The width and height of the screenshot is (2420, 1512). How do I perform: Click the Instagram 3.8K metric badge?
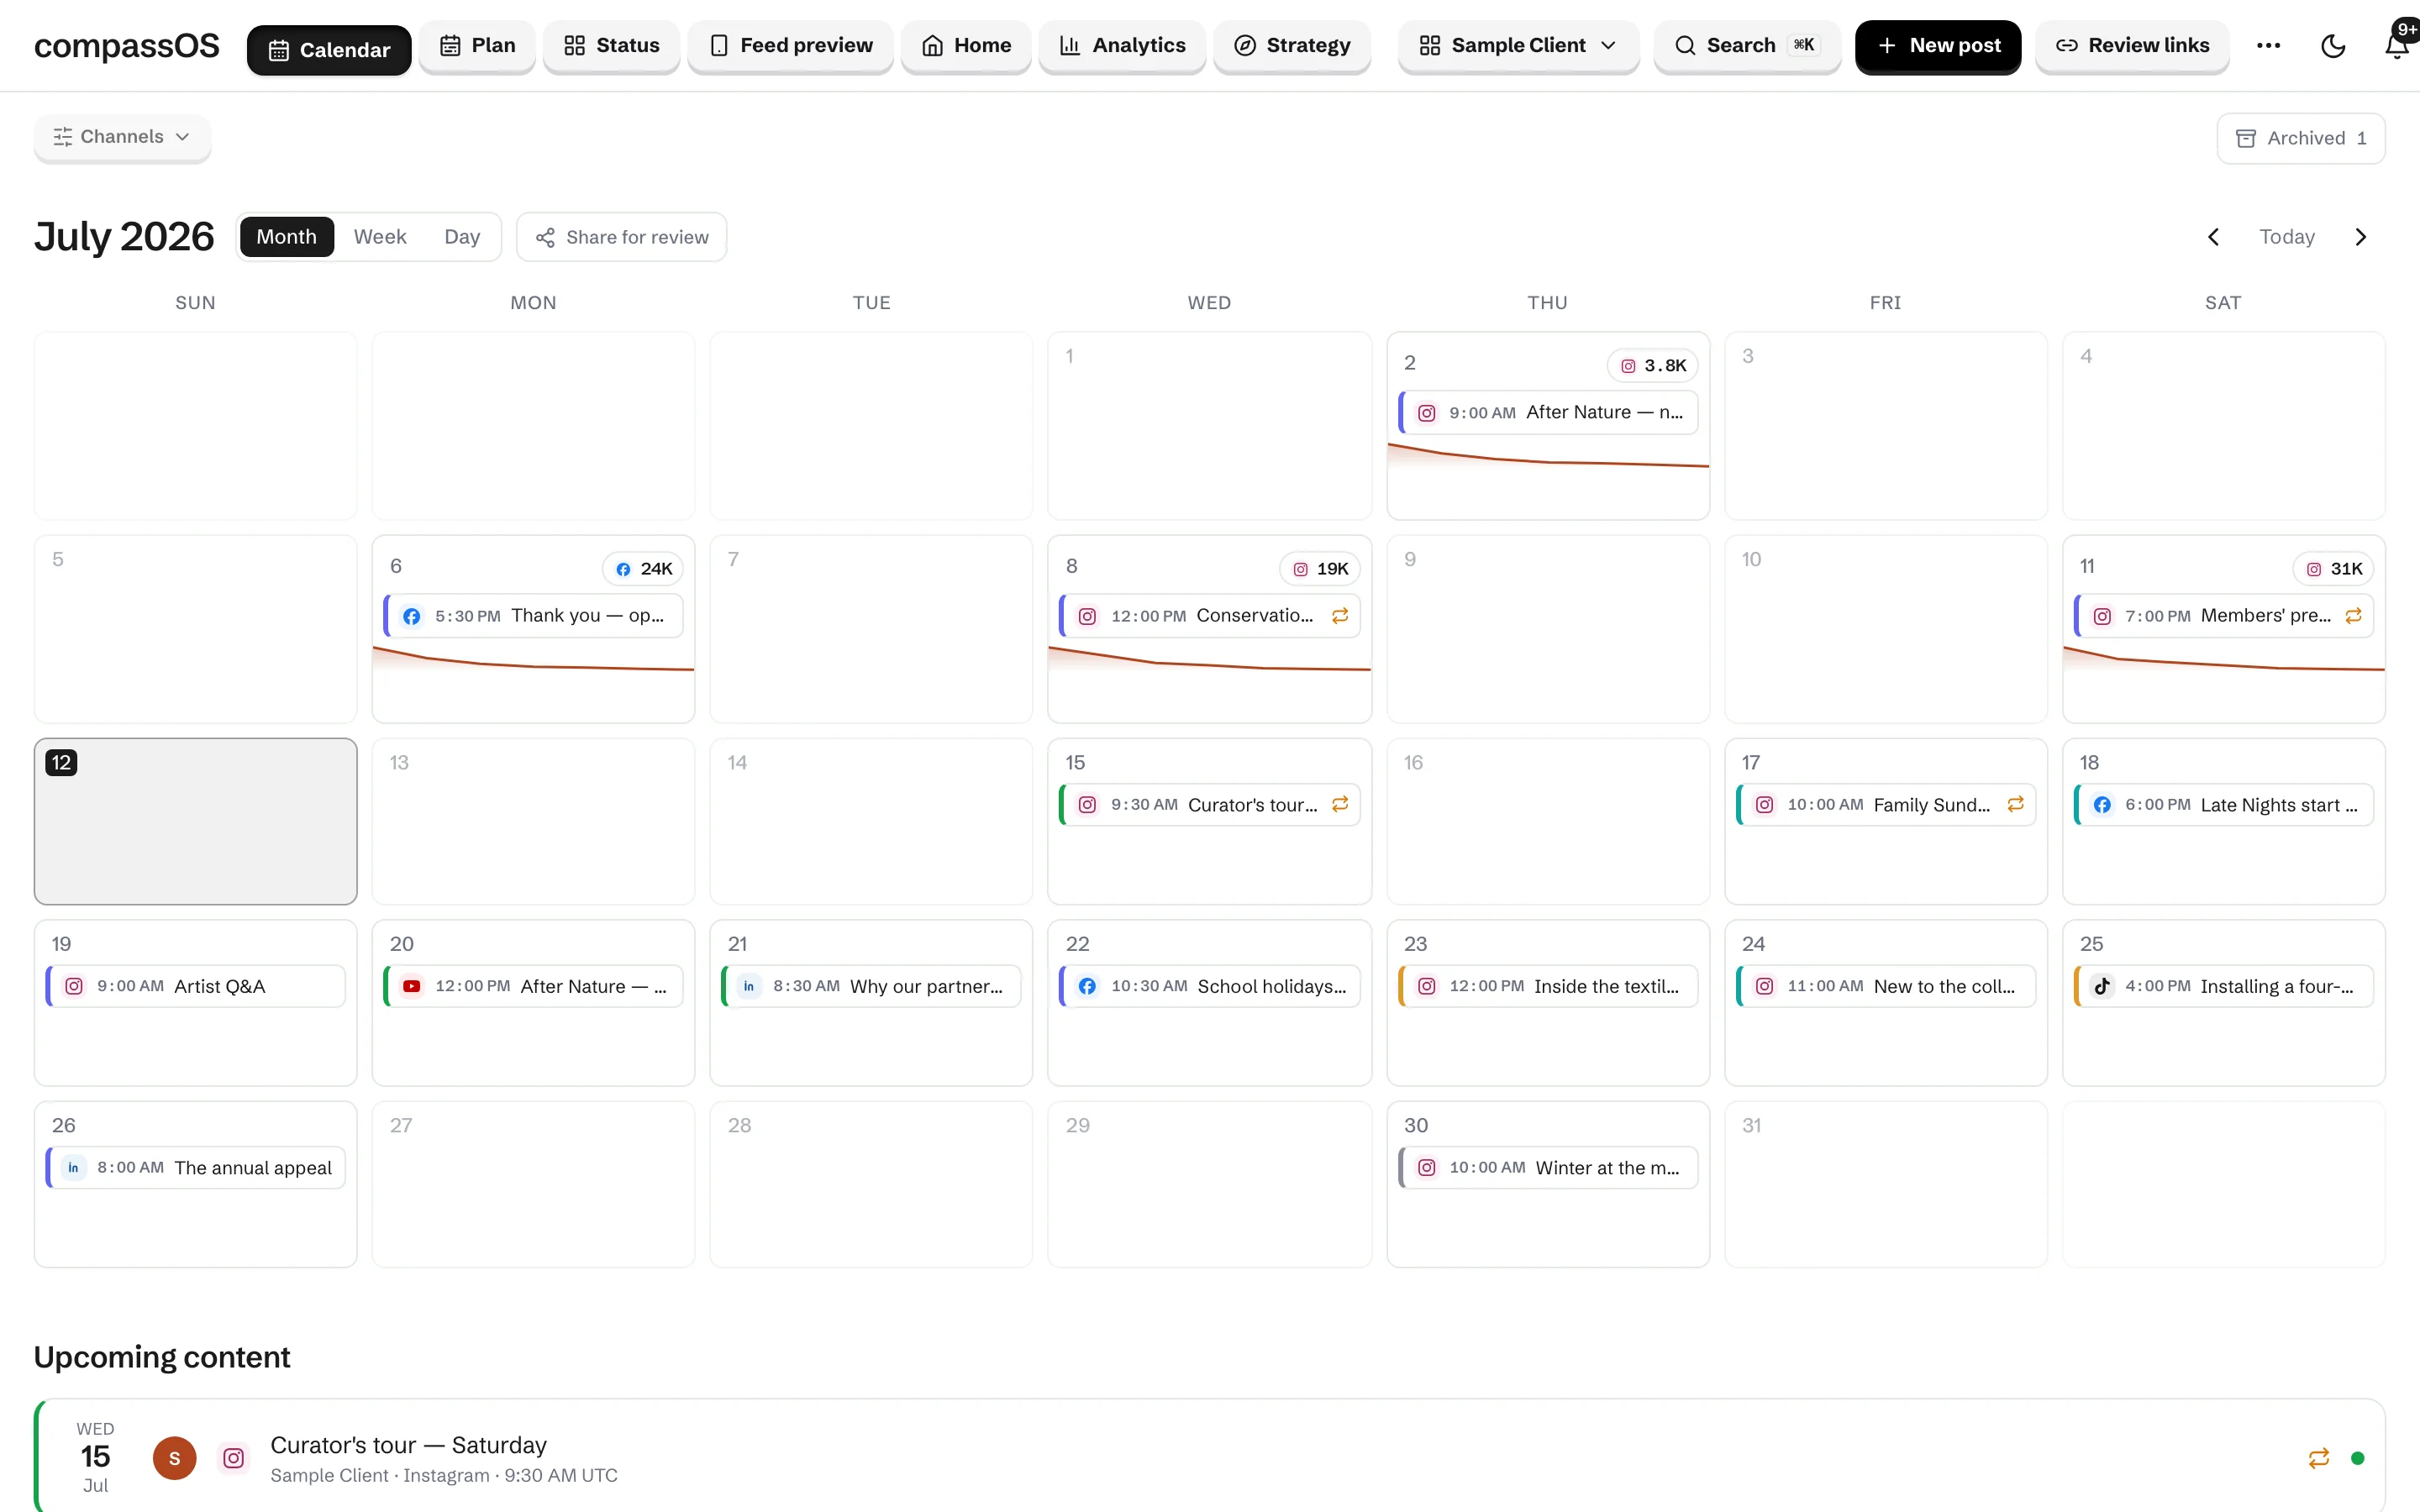[x=1653, y=366]
